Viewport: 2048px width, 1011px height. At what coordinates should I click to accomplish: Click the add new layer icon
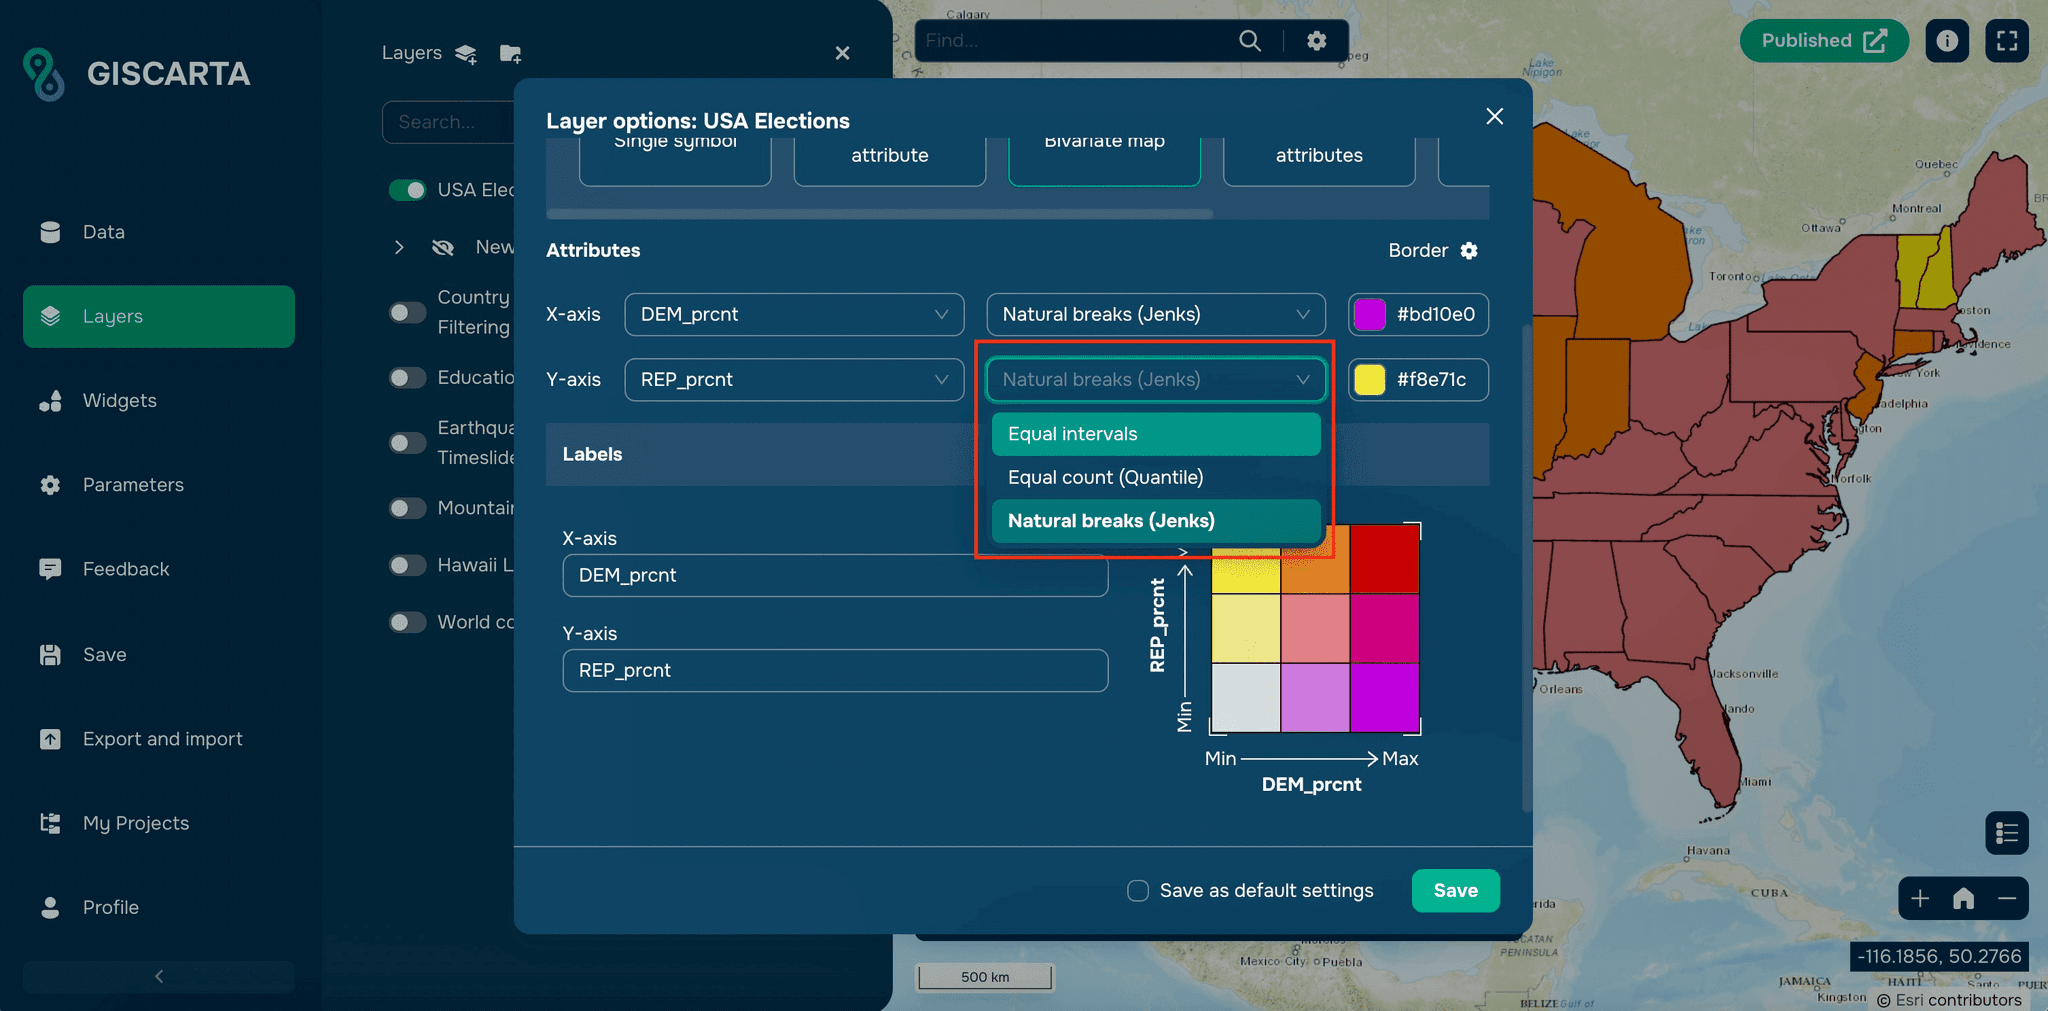(x=464, y=54)
